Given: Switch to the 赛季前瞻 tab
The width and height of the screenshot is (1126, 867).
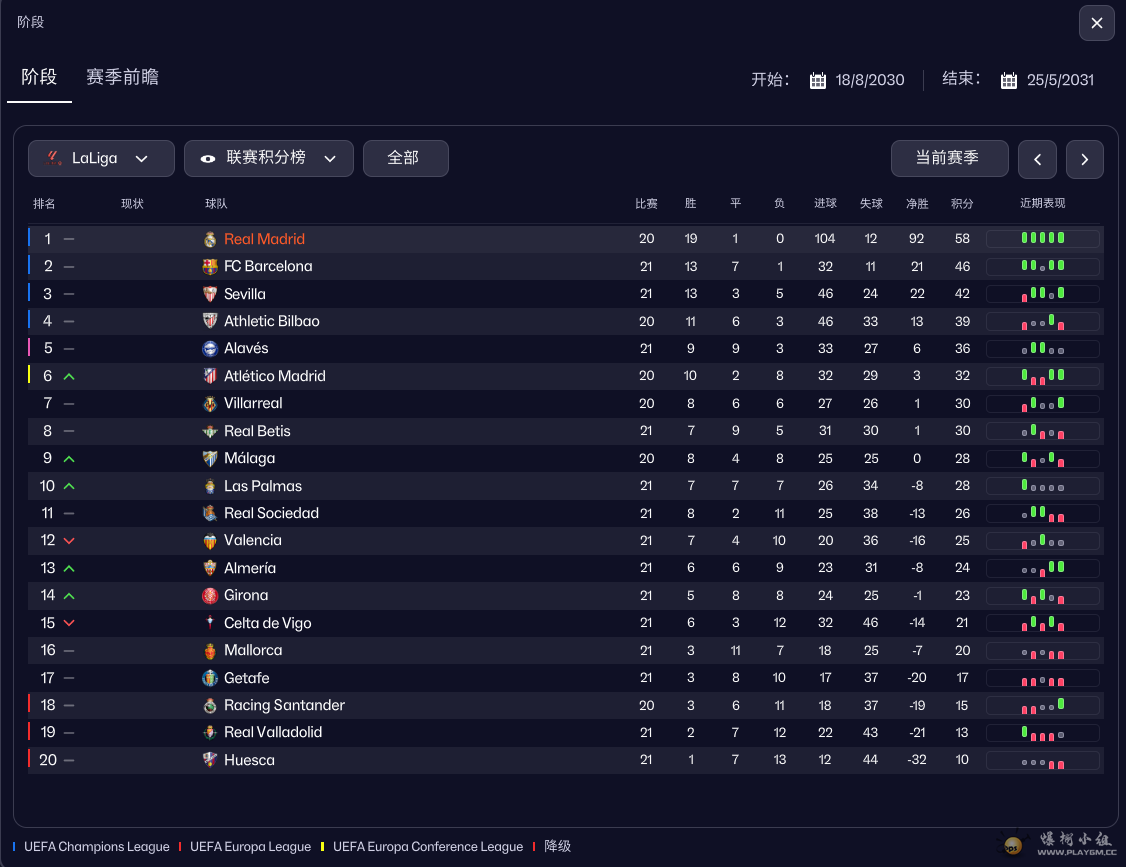Looking at the screenshot, I should tap(122, 77).
